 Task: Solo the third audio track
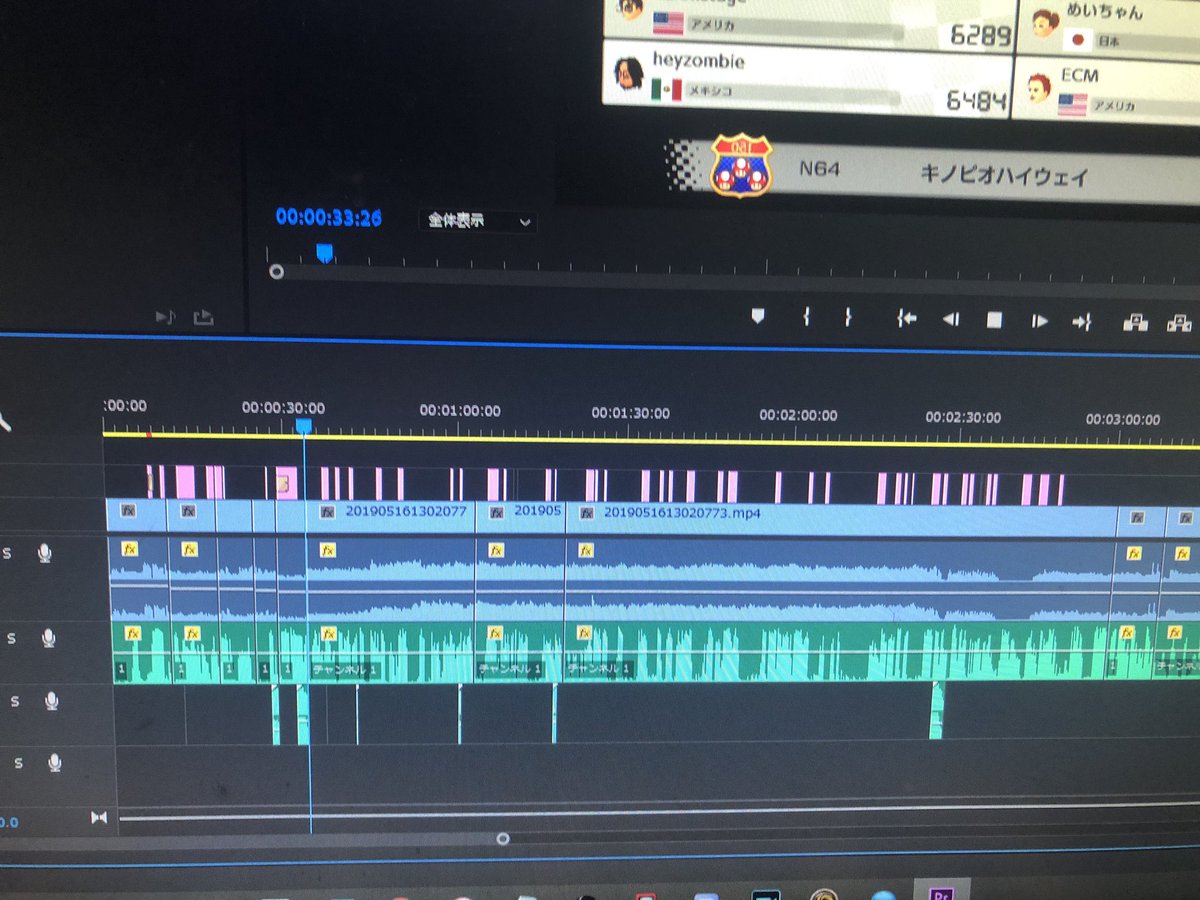coord(14,702)
